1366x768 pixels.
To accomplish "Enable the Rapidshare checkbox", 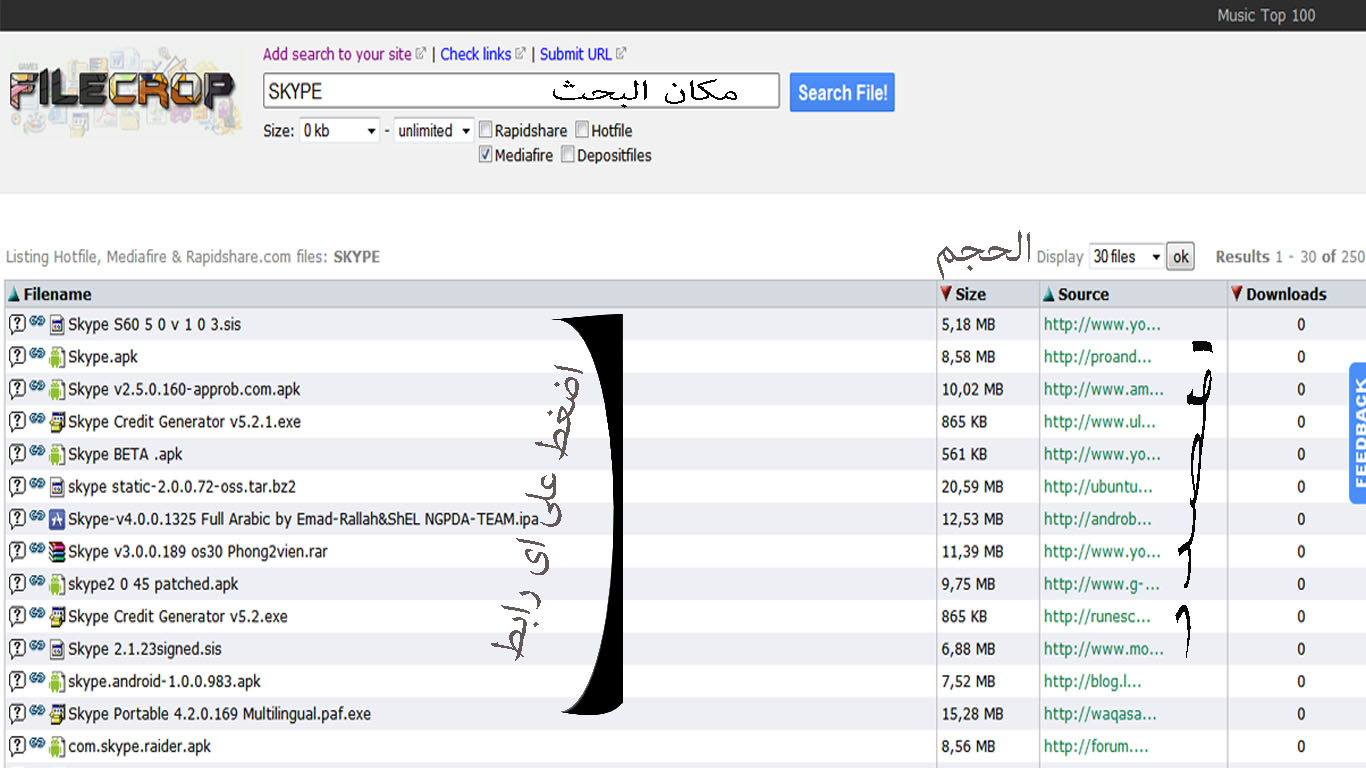I will pos(486,130).
